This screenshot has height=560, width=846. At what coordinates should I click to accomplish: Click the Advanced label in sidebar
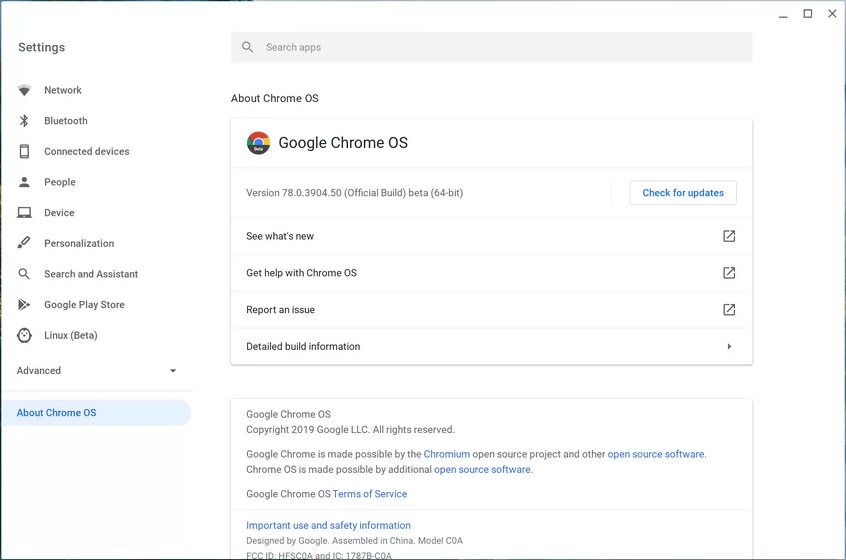(x=39, y=371)
